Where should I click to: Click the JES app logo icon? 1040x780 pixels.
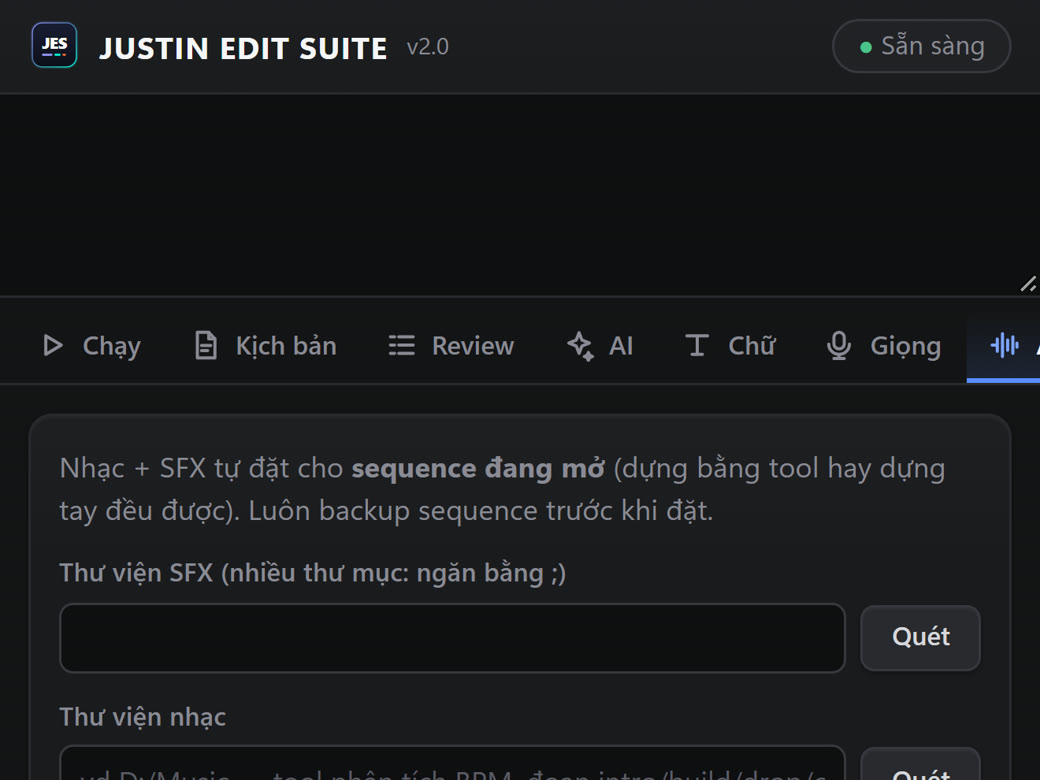[54, 45]
